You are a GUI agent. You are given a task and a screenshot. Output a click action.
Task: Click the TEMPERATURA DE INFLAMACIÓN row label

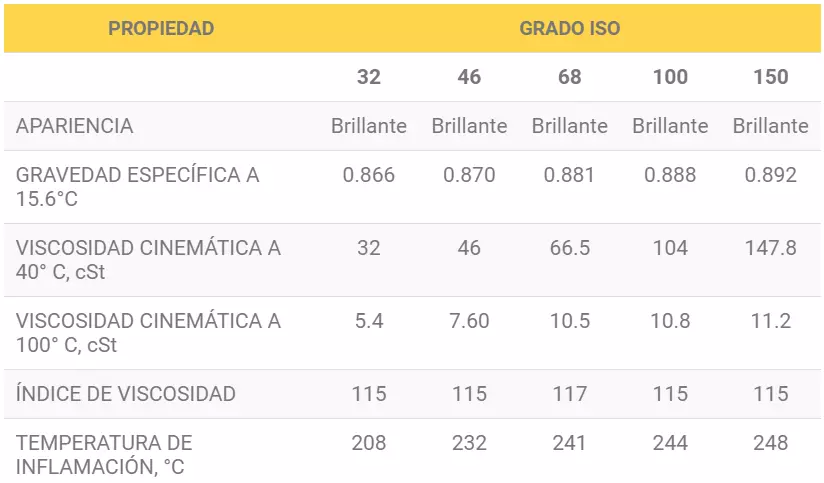[x=104, y=454]
